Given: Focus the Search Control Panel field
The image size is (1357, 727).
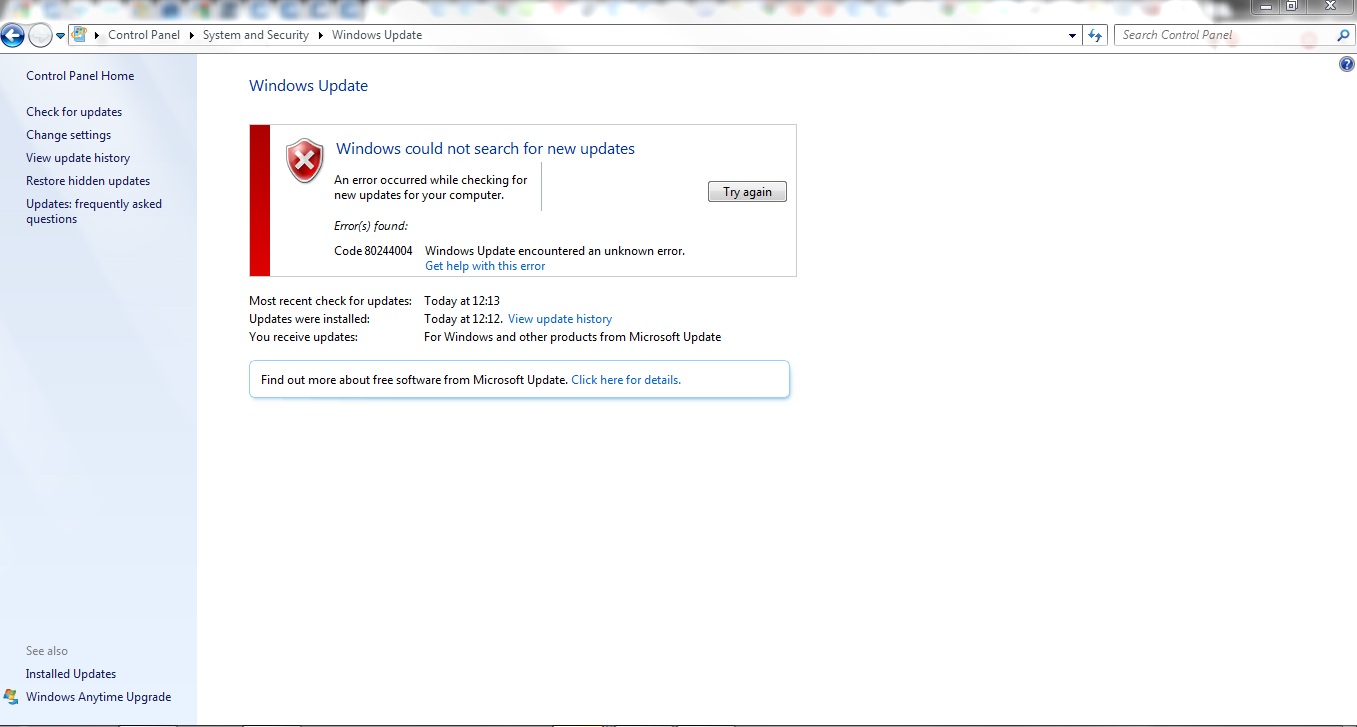Looking at the screenshot, I should [x=1225, y=35].
